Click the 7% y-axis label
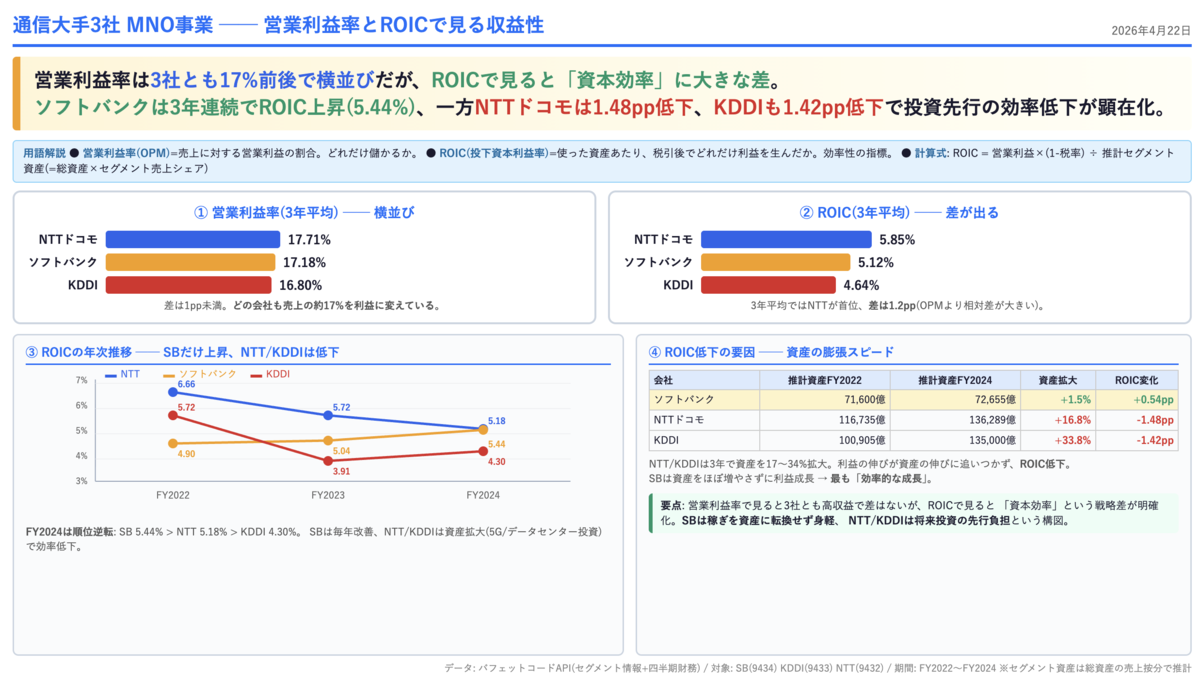The image size is (1200, 680). (x=81, y=381)
